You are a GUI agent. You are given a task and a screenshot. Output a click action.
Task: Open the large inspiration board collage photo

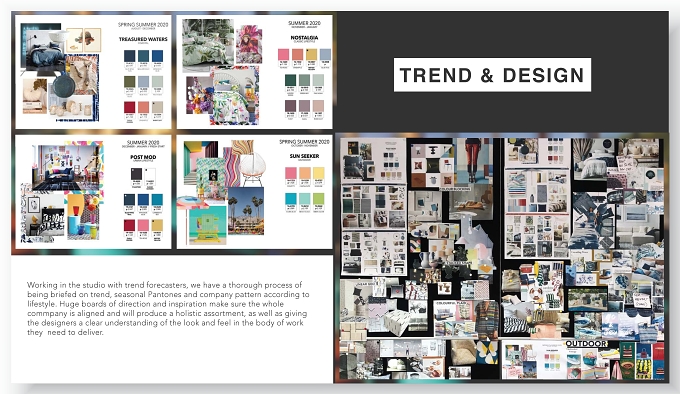pos(502,258)
